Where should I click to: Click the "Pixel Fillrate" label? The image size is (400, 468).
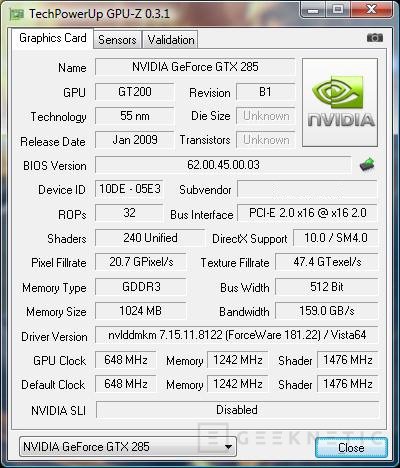click(59, 263)
